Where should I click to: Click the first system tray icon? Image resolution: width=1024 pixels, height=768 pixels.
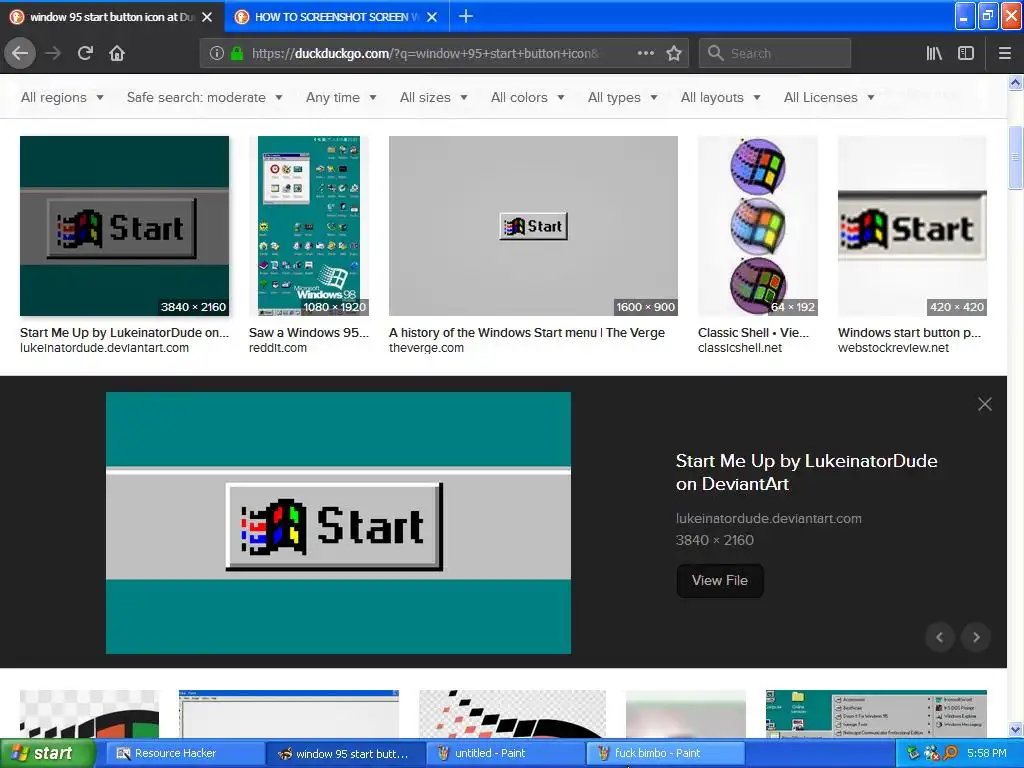point(913,753)
